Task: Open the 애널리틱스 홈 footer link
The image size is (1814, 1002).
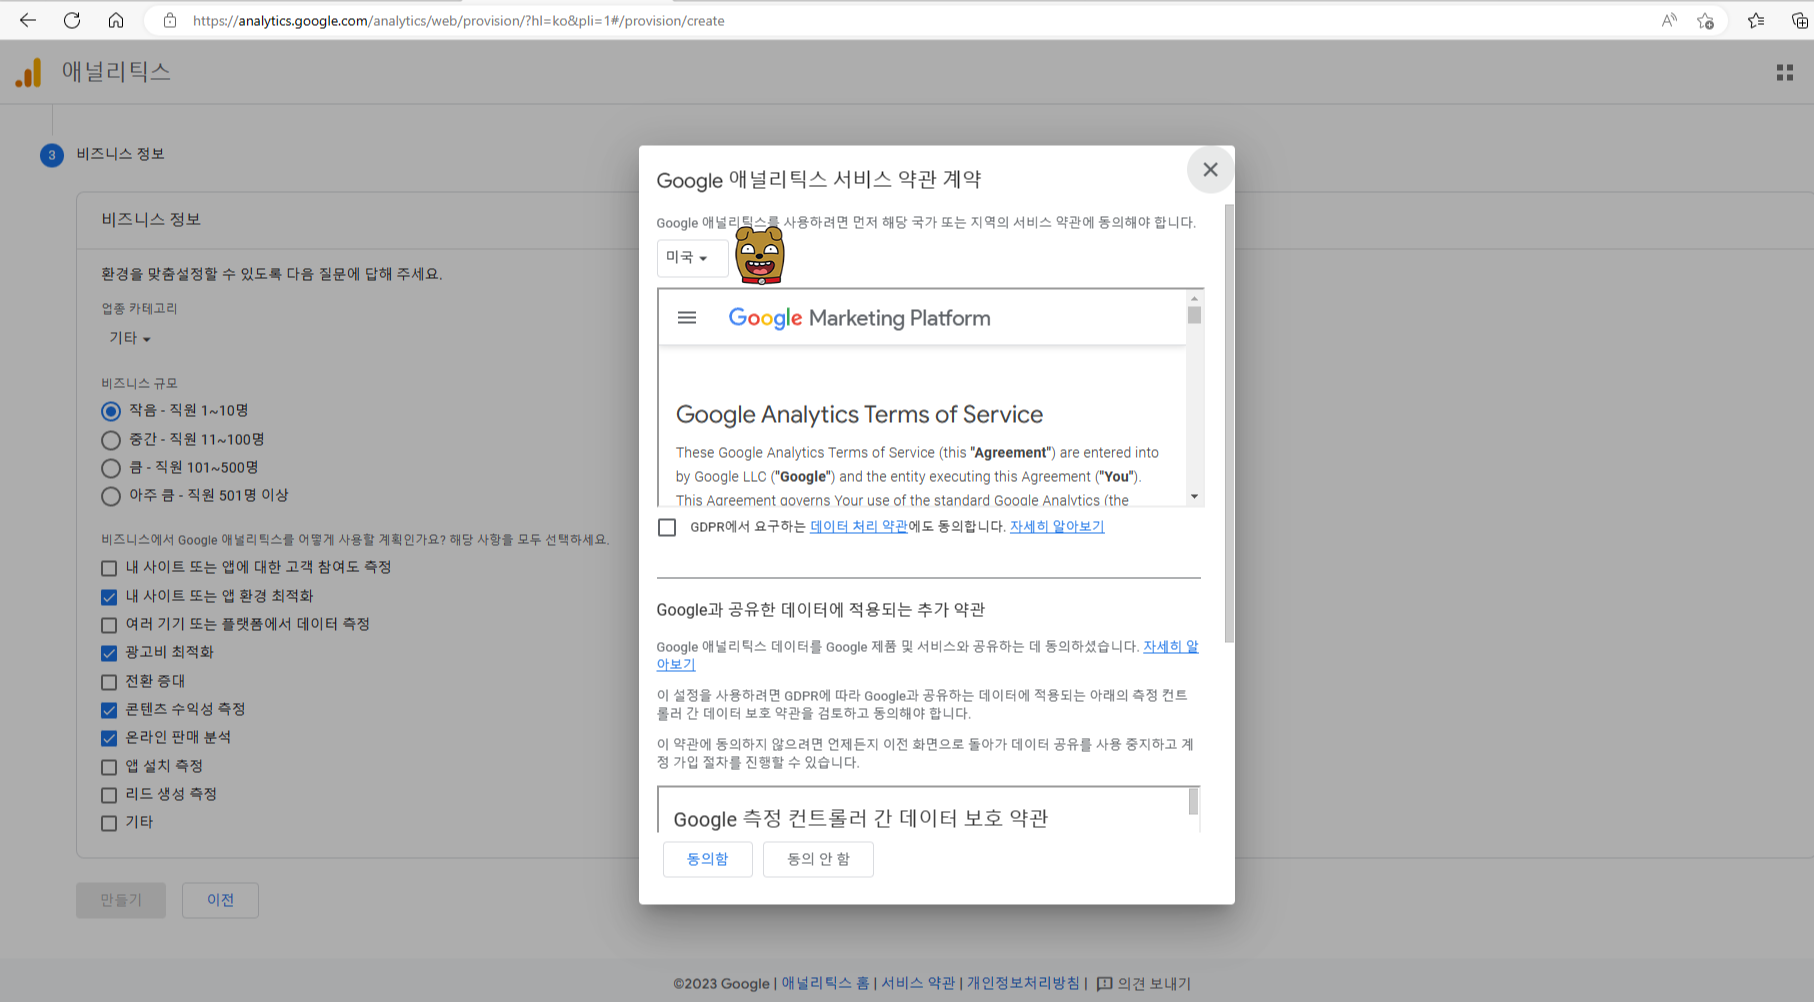Action: 825,984
